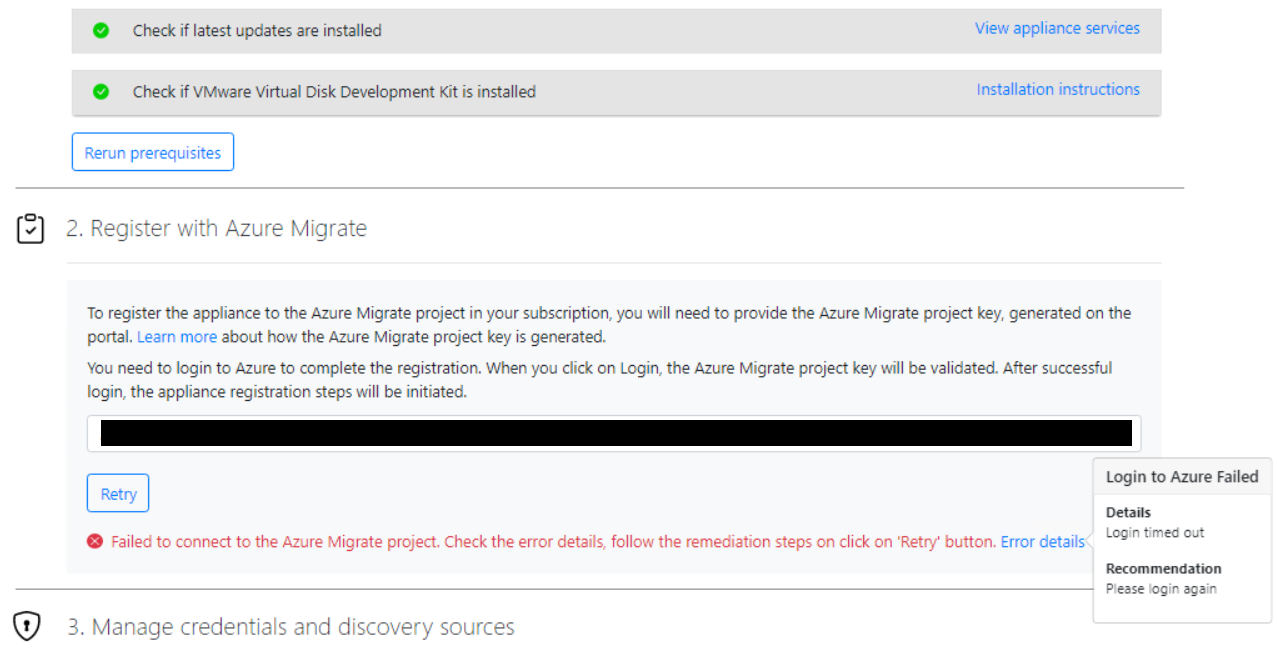
Task: Click the clipboard icon for Register step
Action: 30,229
